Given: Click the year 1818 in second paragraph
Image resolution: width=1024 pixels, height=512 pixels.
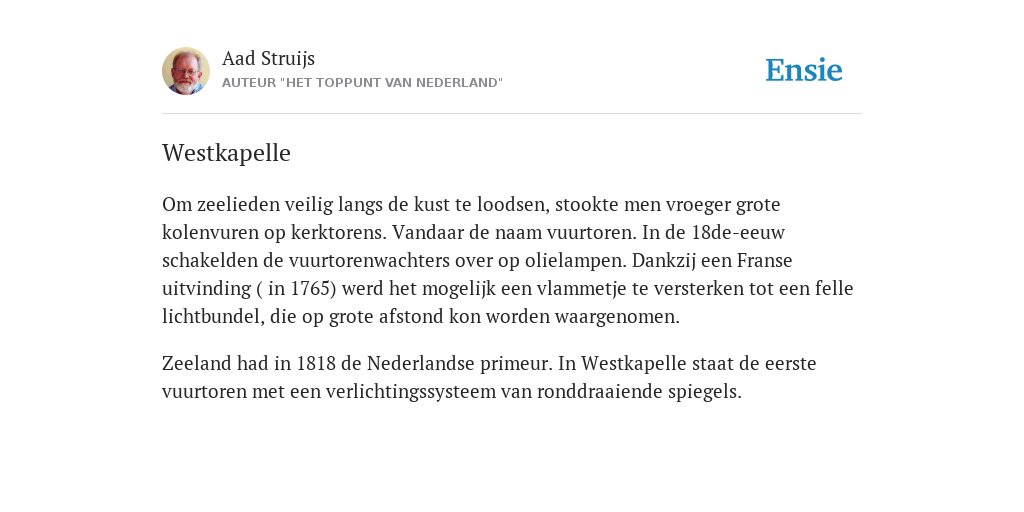Looking at the screenshot, I should pyautogui.click(x=317, y=363).
